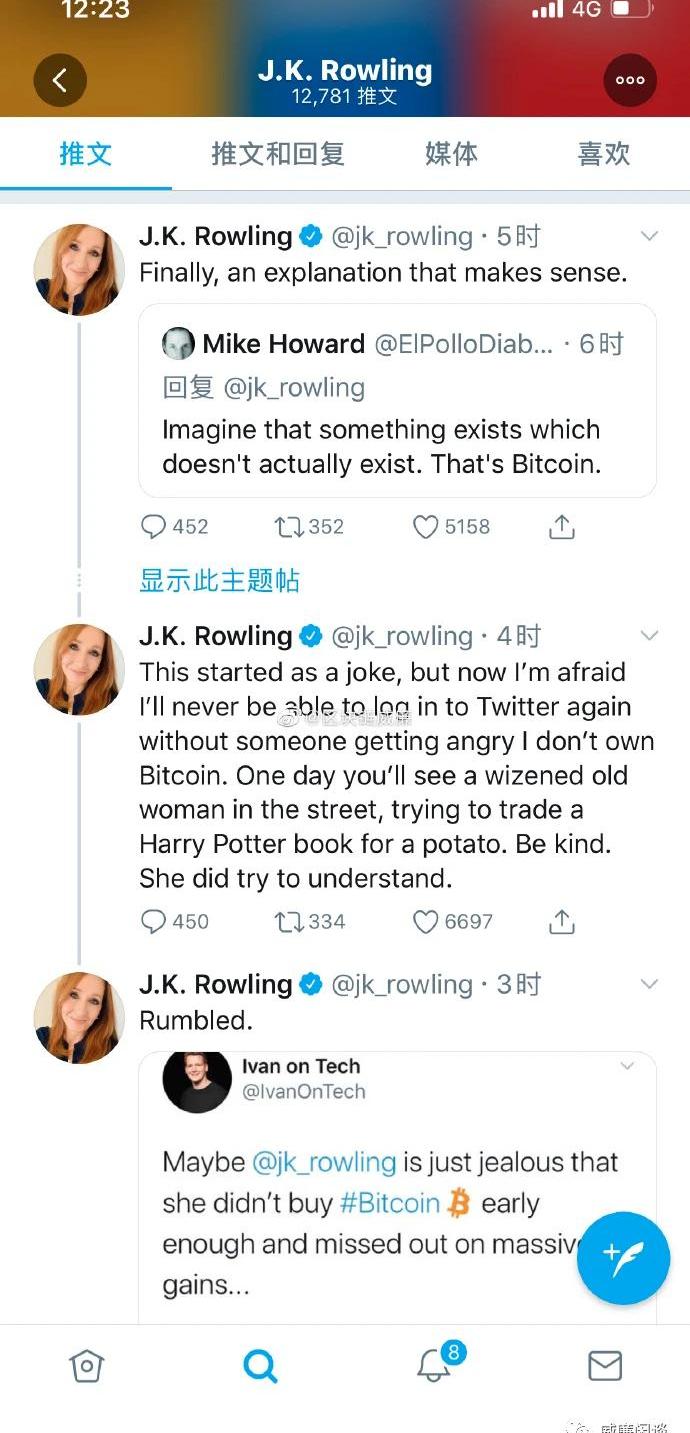
Task: Like the tweet with 5158 likes
Action: click(x=426, y=526)
